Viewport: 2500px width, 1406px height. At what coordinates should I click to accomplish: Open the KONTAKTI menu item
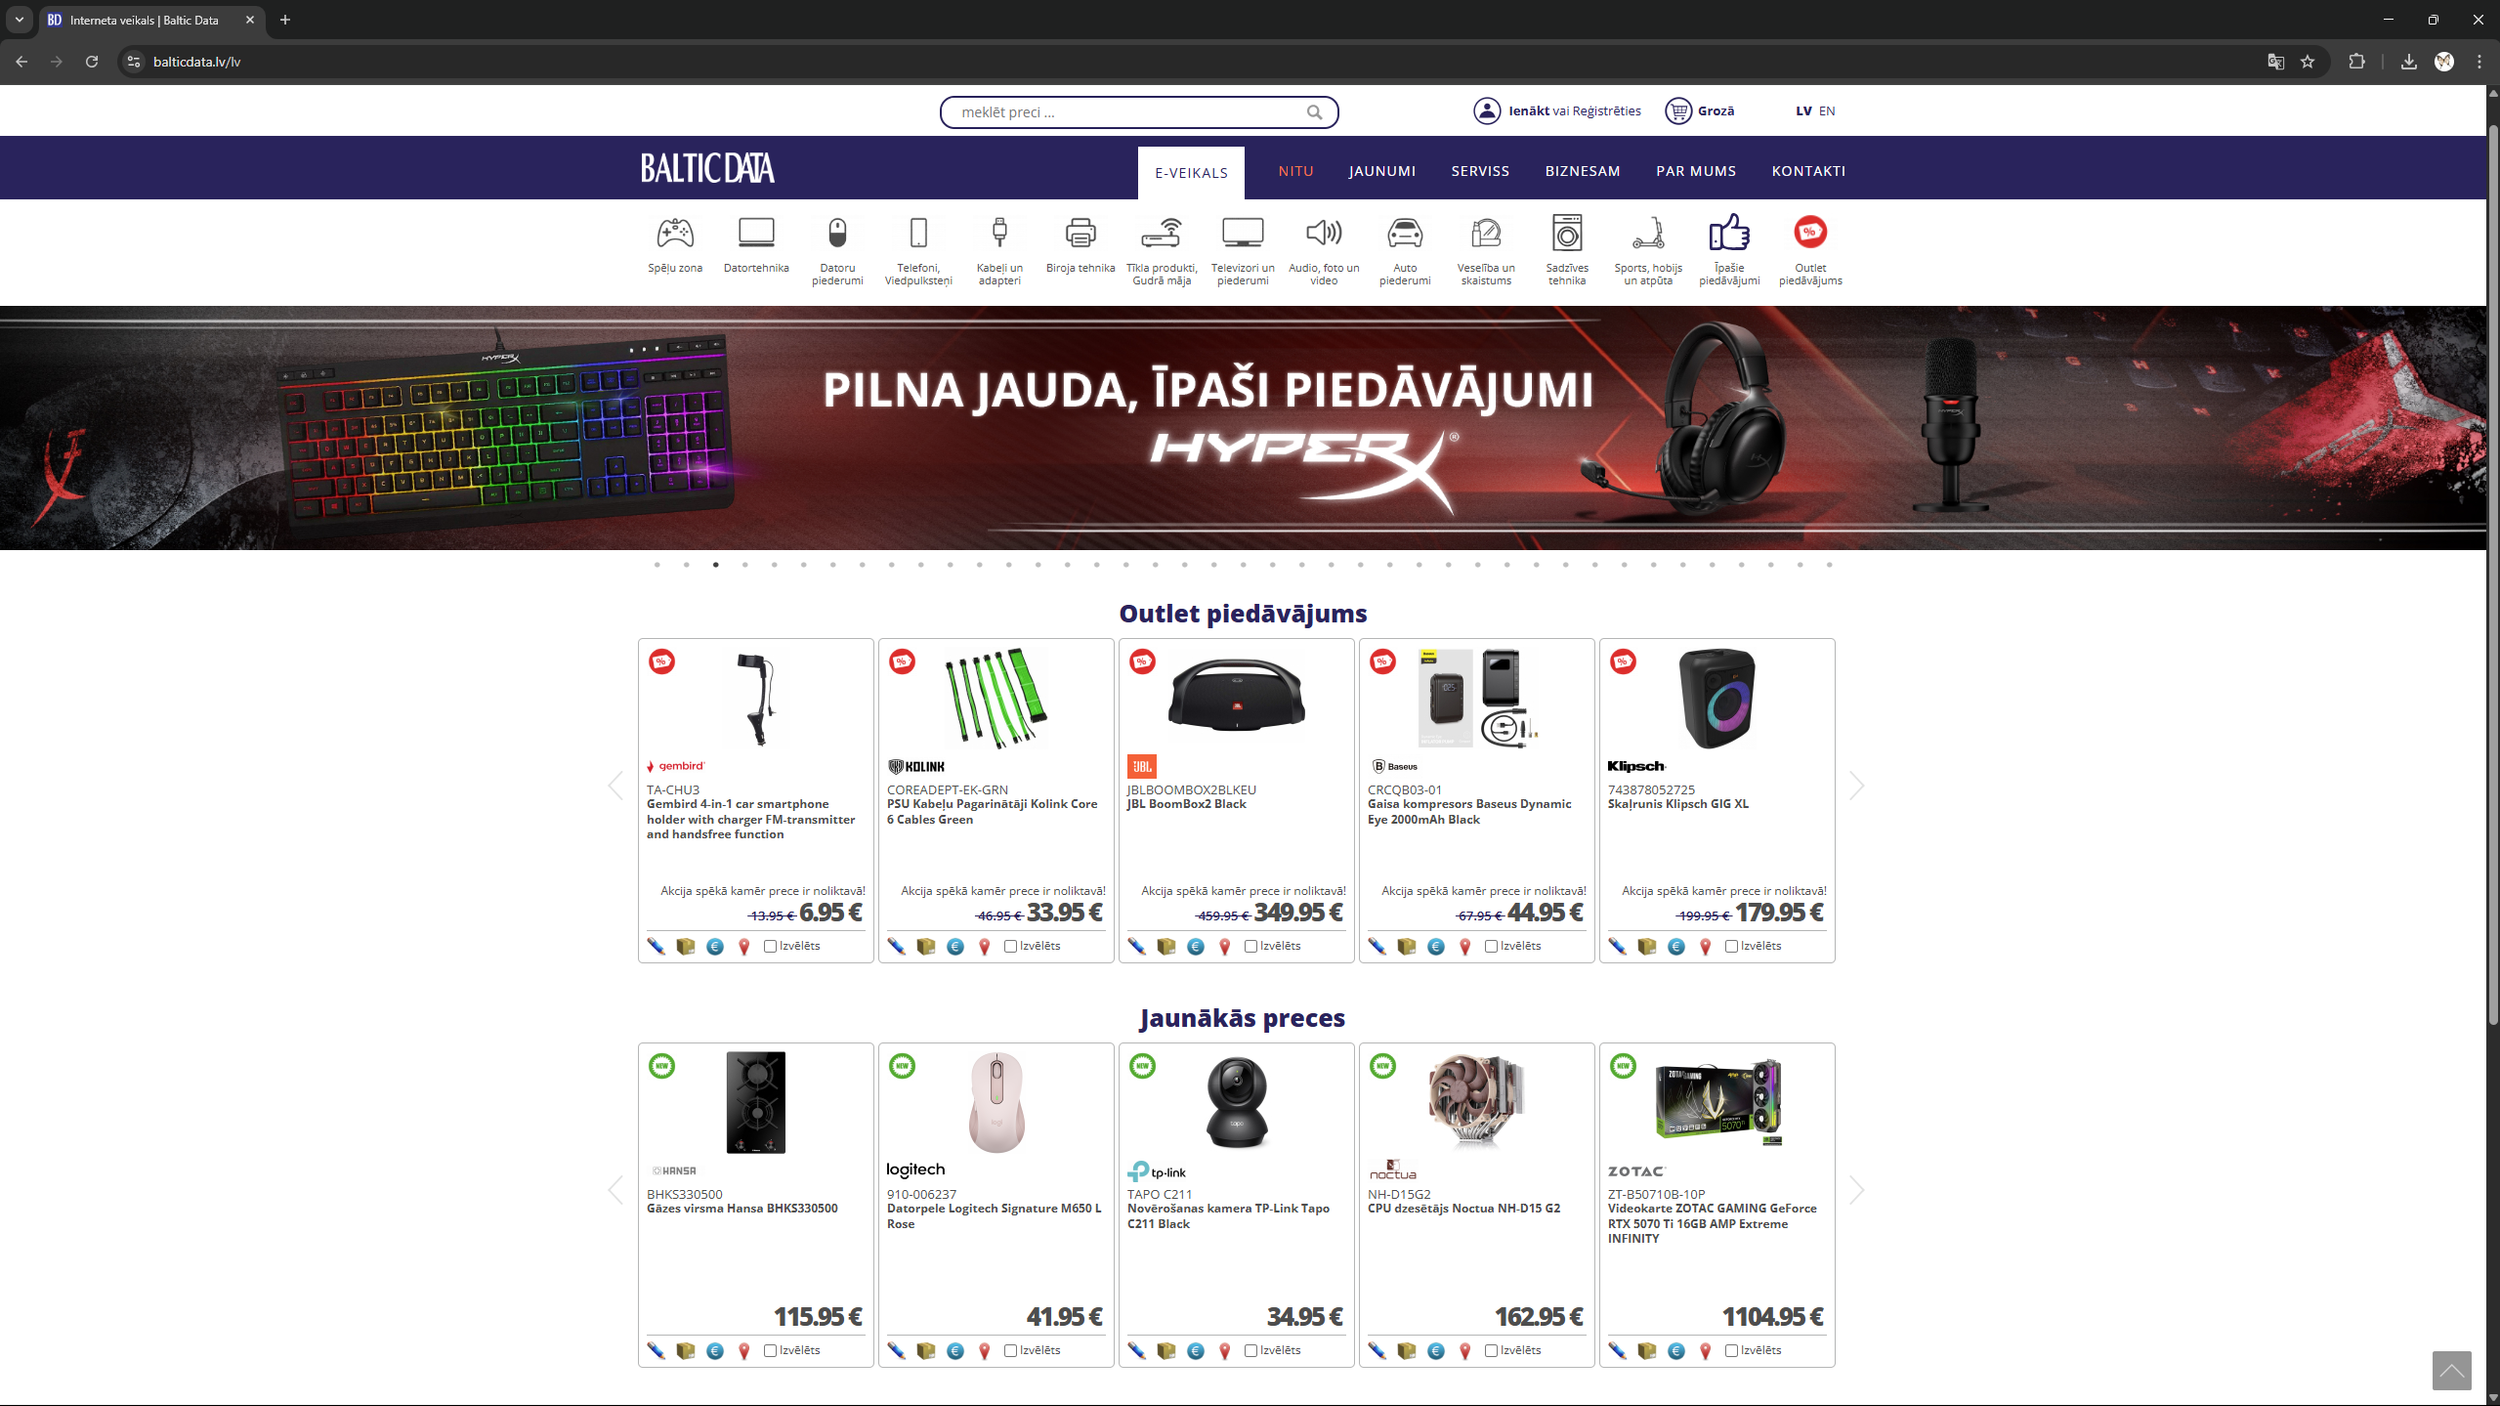(x=1808, y=171)
